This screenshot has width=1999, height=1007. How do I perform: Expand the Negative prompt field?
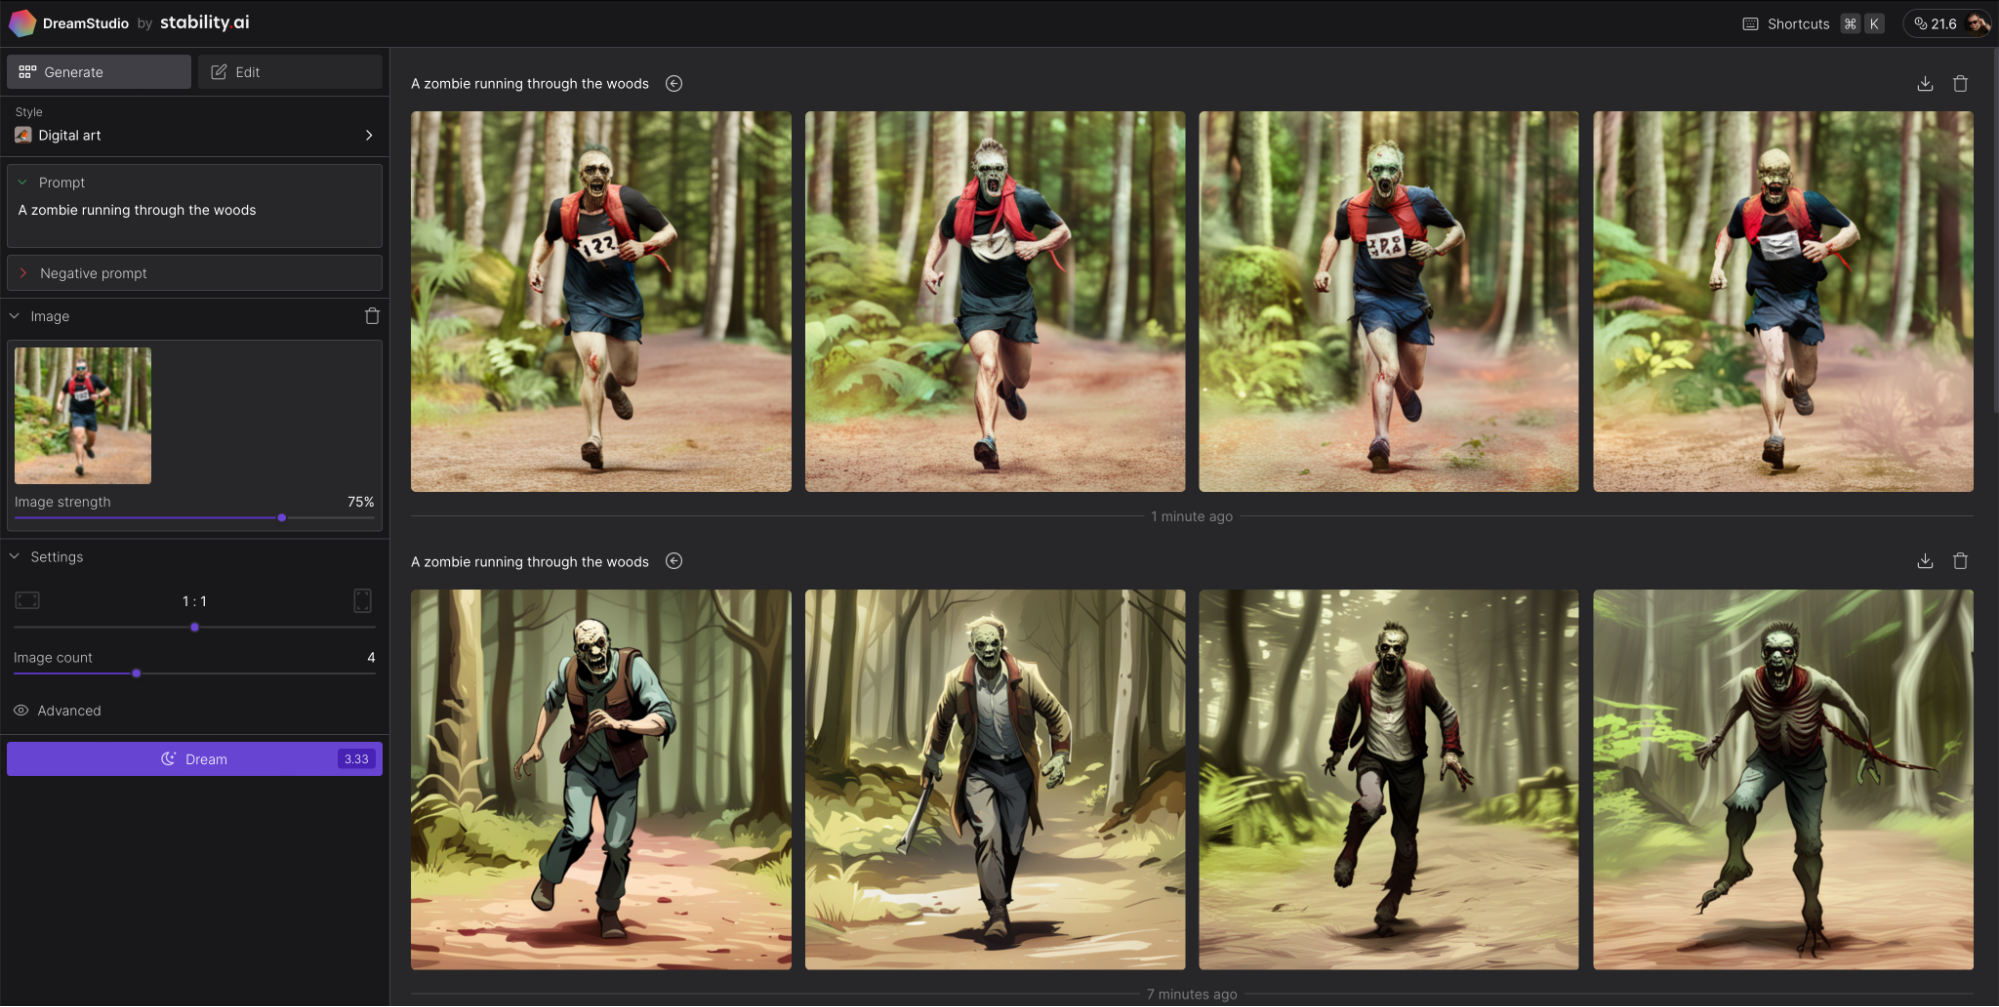[93, 273]
